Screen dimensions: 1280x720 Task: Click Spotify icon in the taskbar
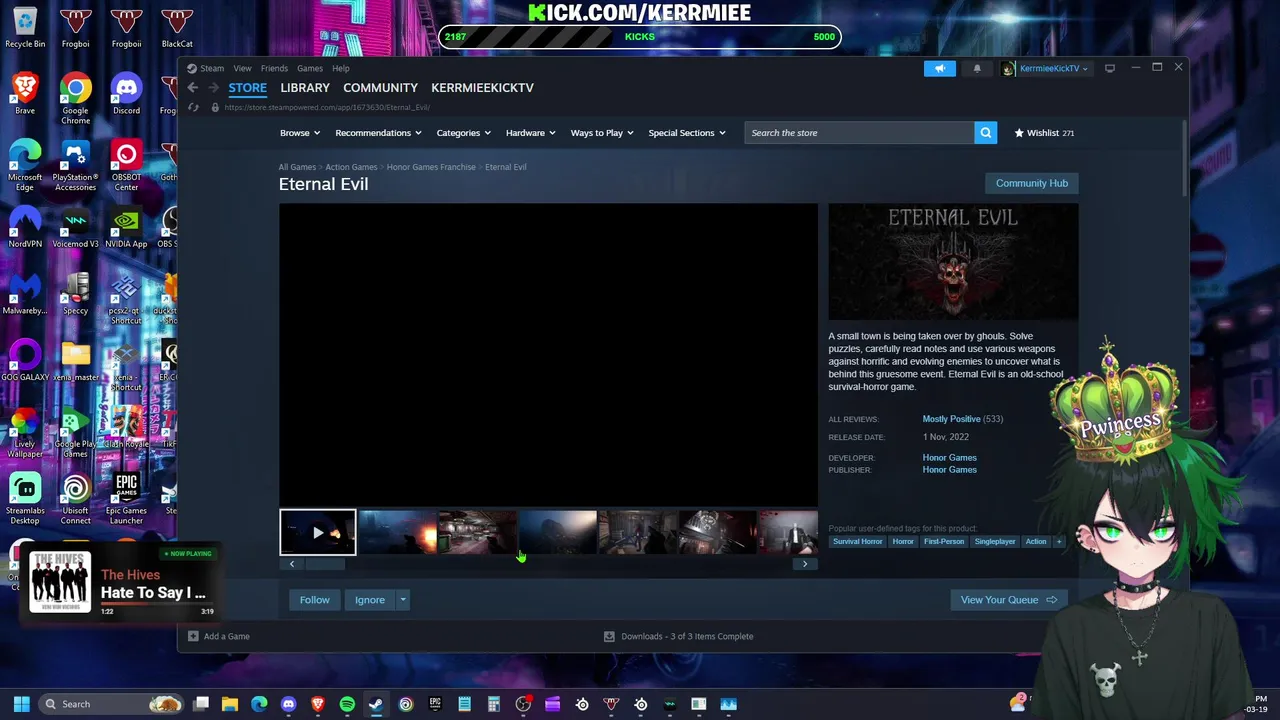pos(347,704)
